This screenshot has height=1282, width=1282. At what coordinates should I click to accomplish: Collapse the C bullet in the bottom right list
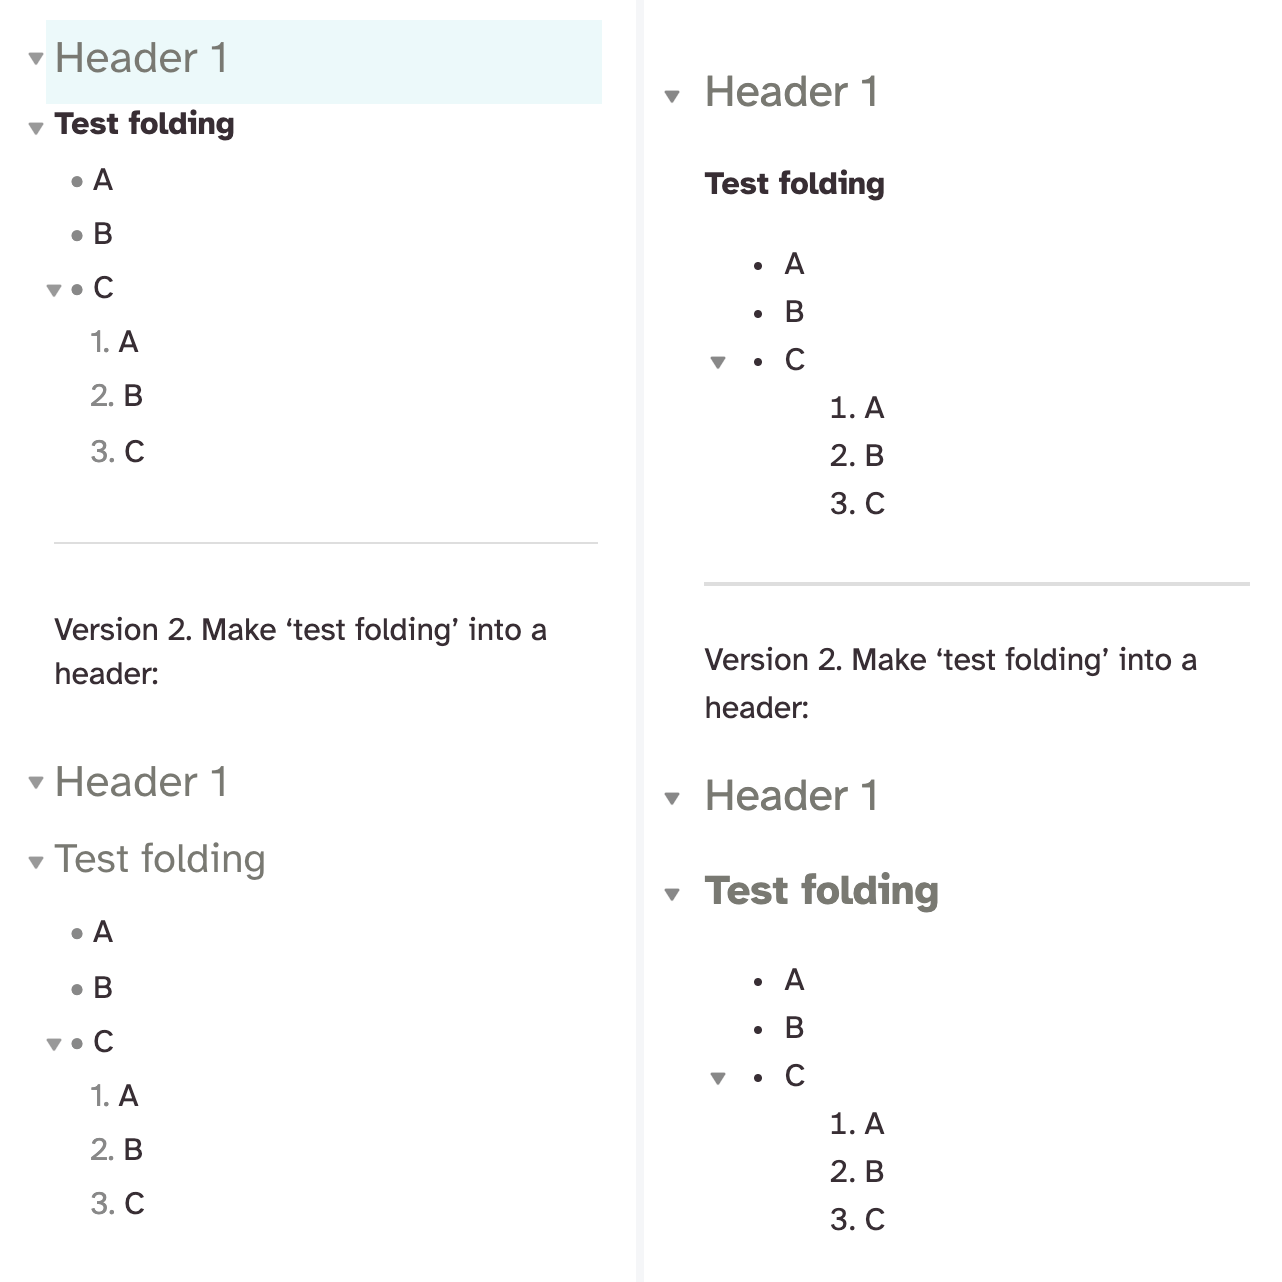718,1077
